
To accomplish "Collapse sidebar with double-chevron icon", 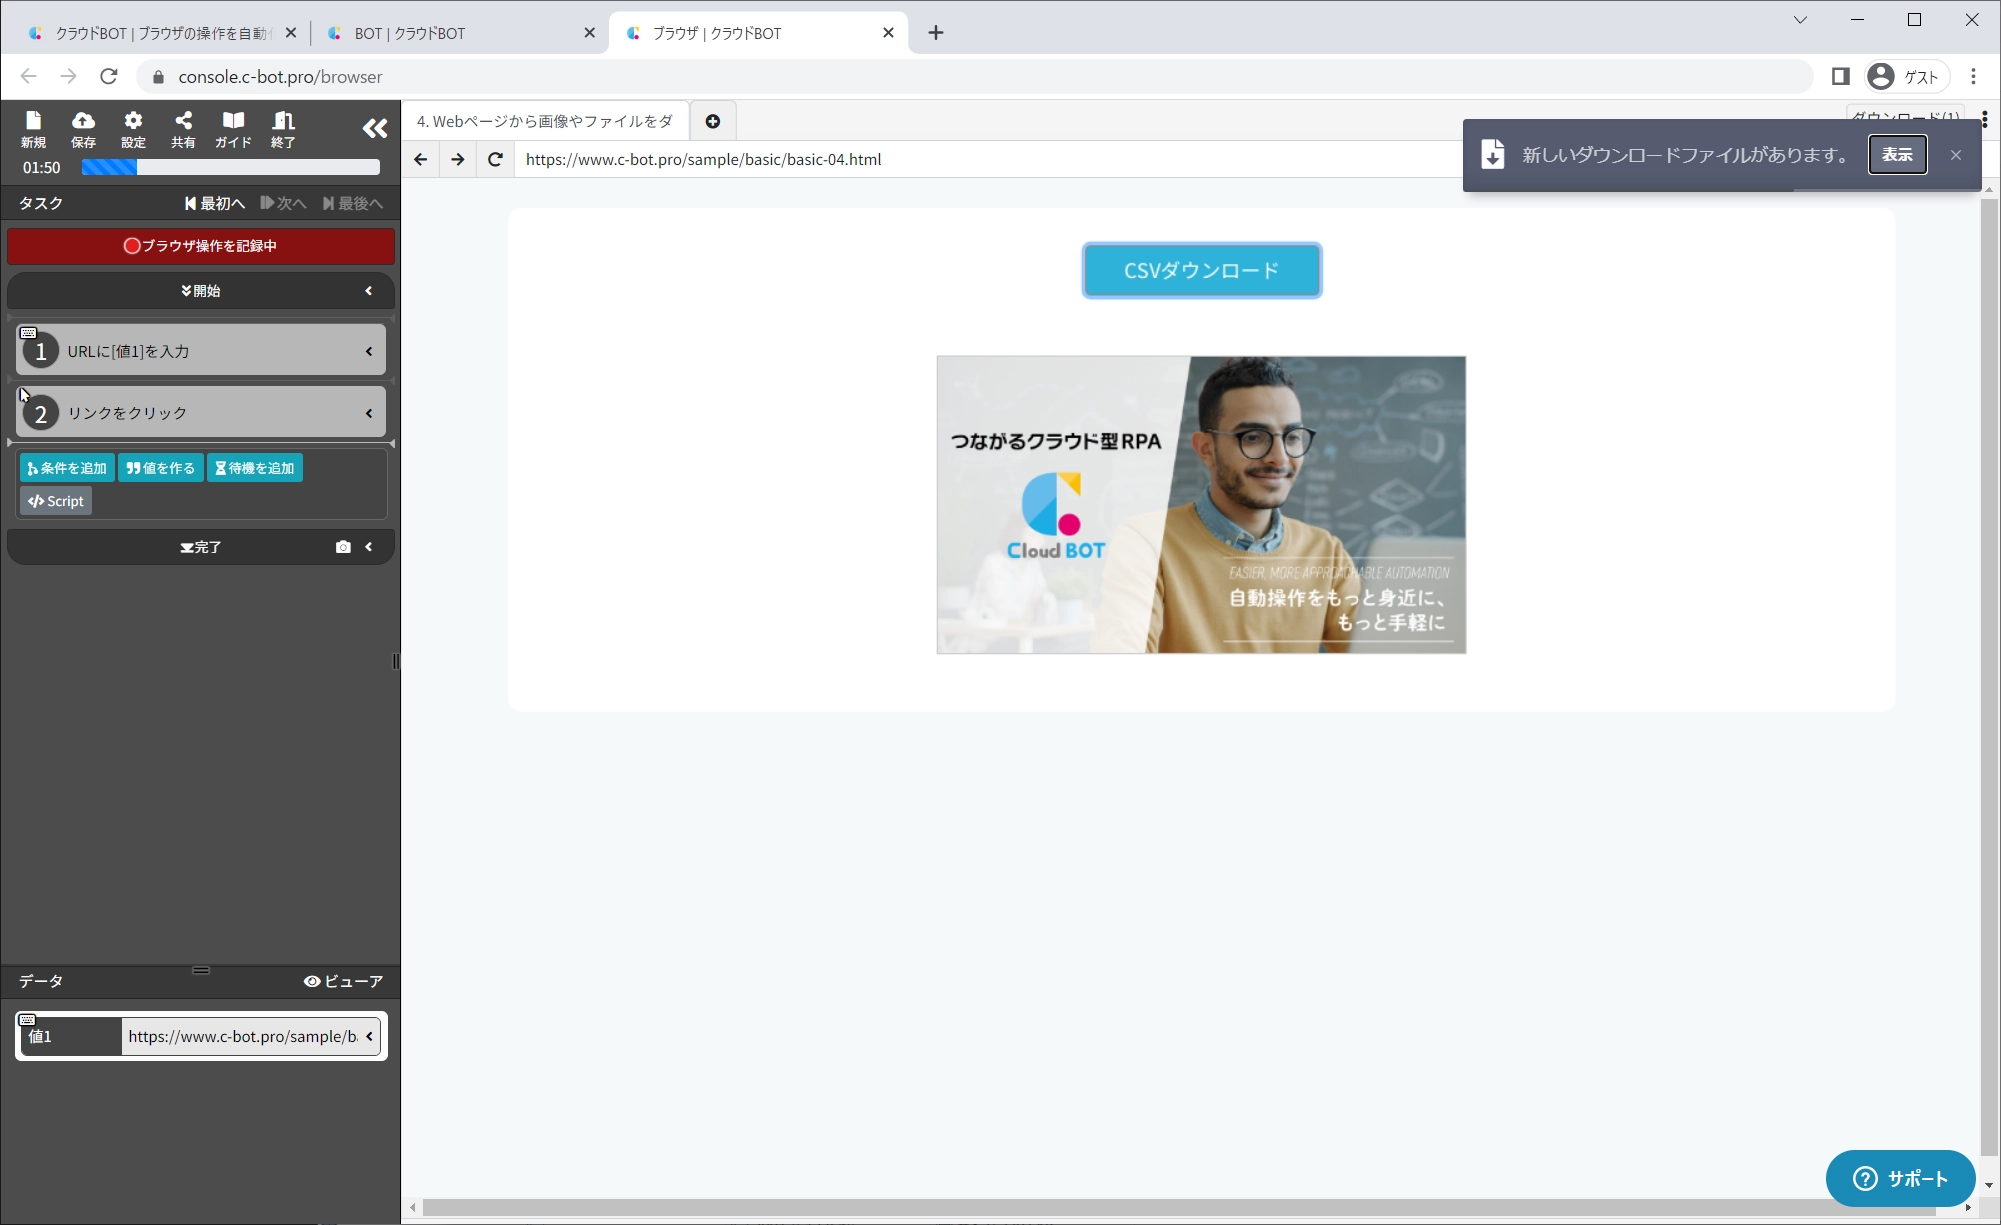I will click(374, 128).
